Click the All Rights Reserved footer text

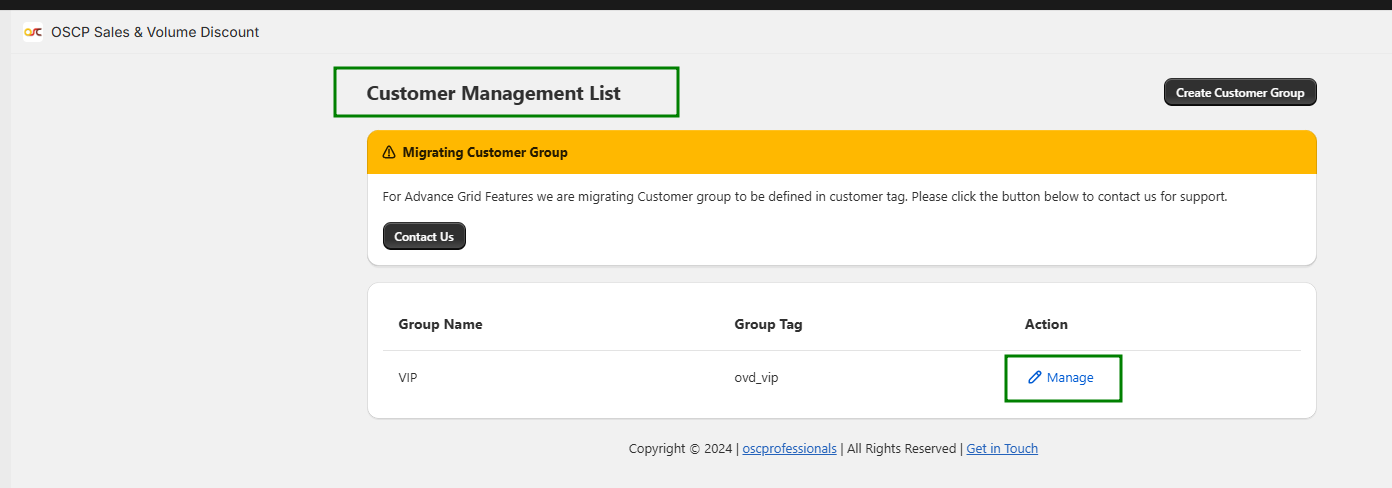(x=901, y=449)
